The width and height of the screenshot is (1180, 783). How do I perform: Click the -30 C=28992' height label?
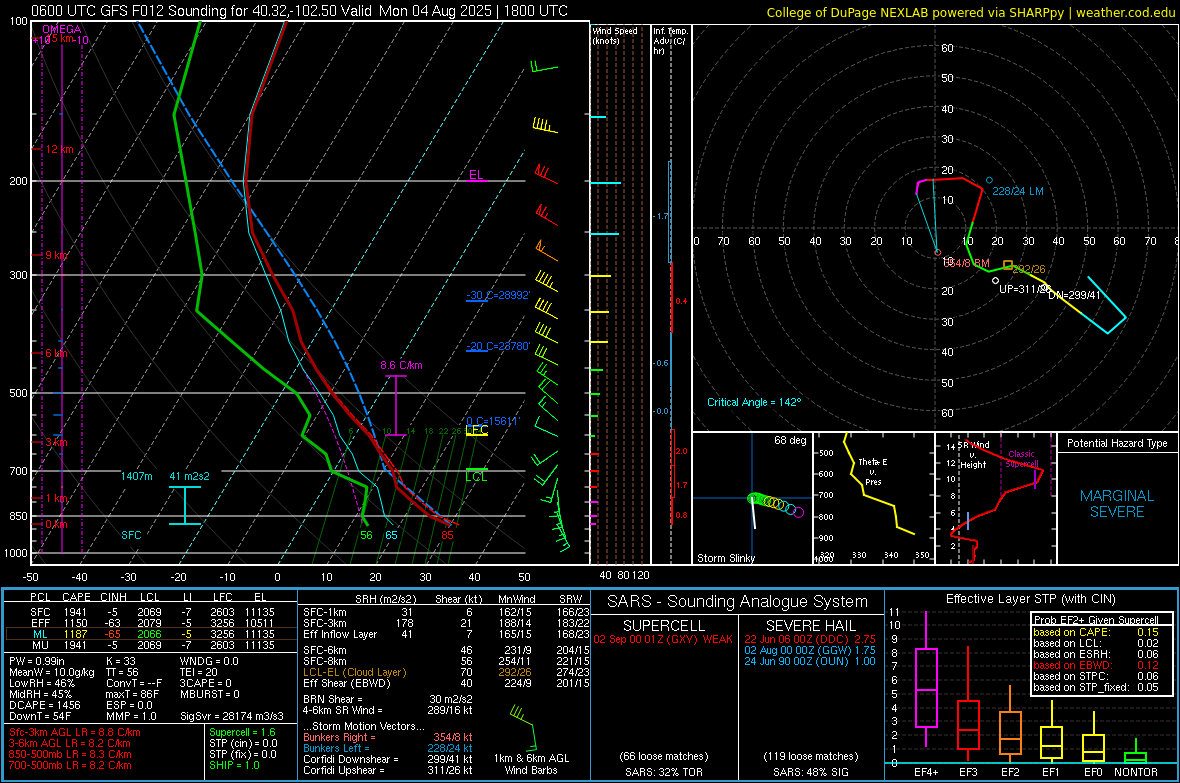(x=498, y=295)
